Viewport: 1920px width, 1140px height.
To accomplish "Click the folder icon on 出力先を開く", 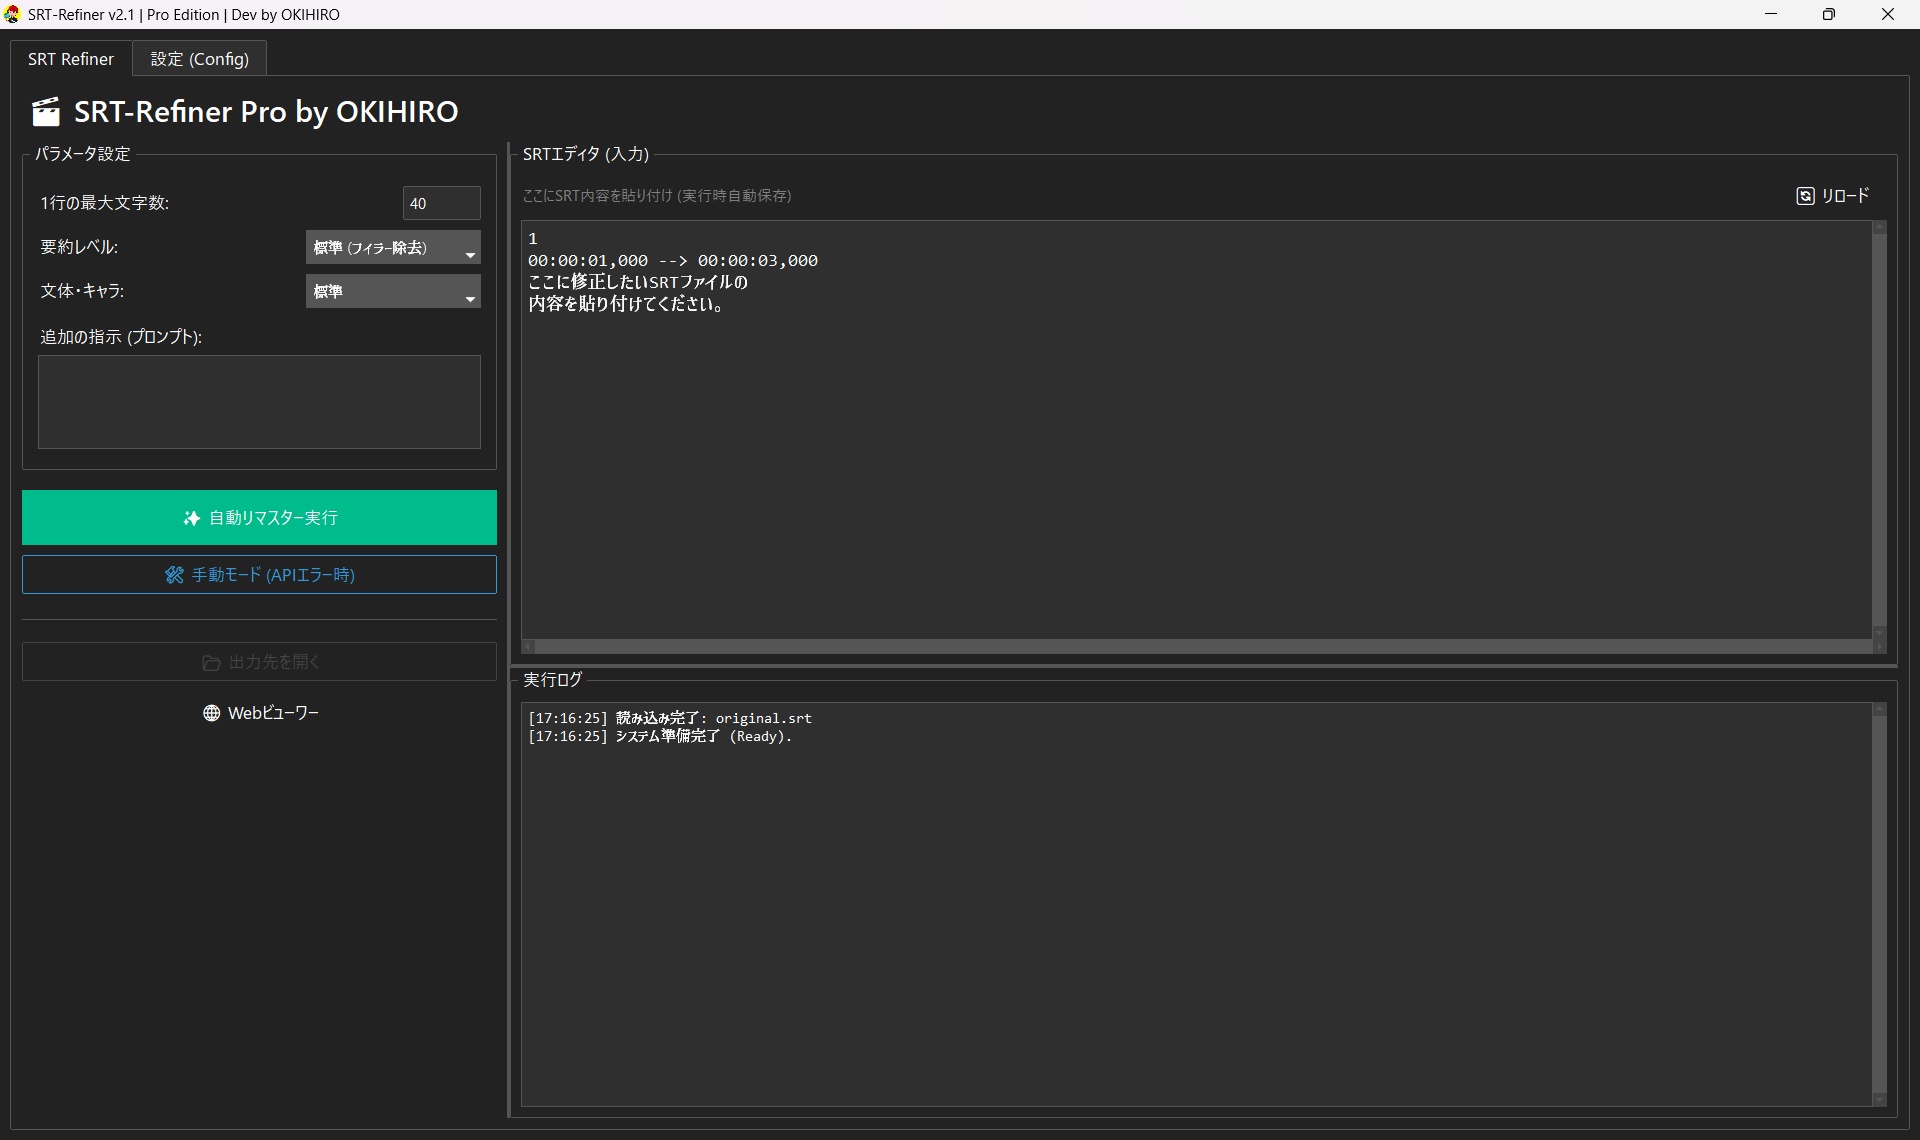I will pos(212,662).
